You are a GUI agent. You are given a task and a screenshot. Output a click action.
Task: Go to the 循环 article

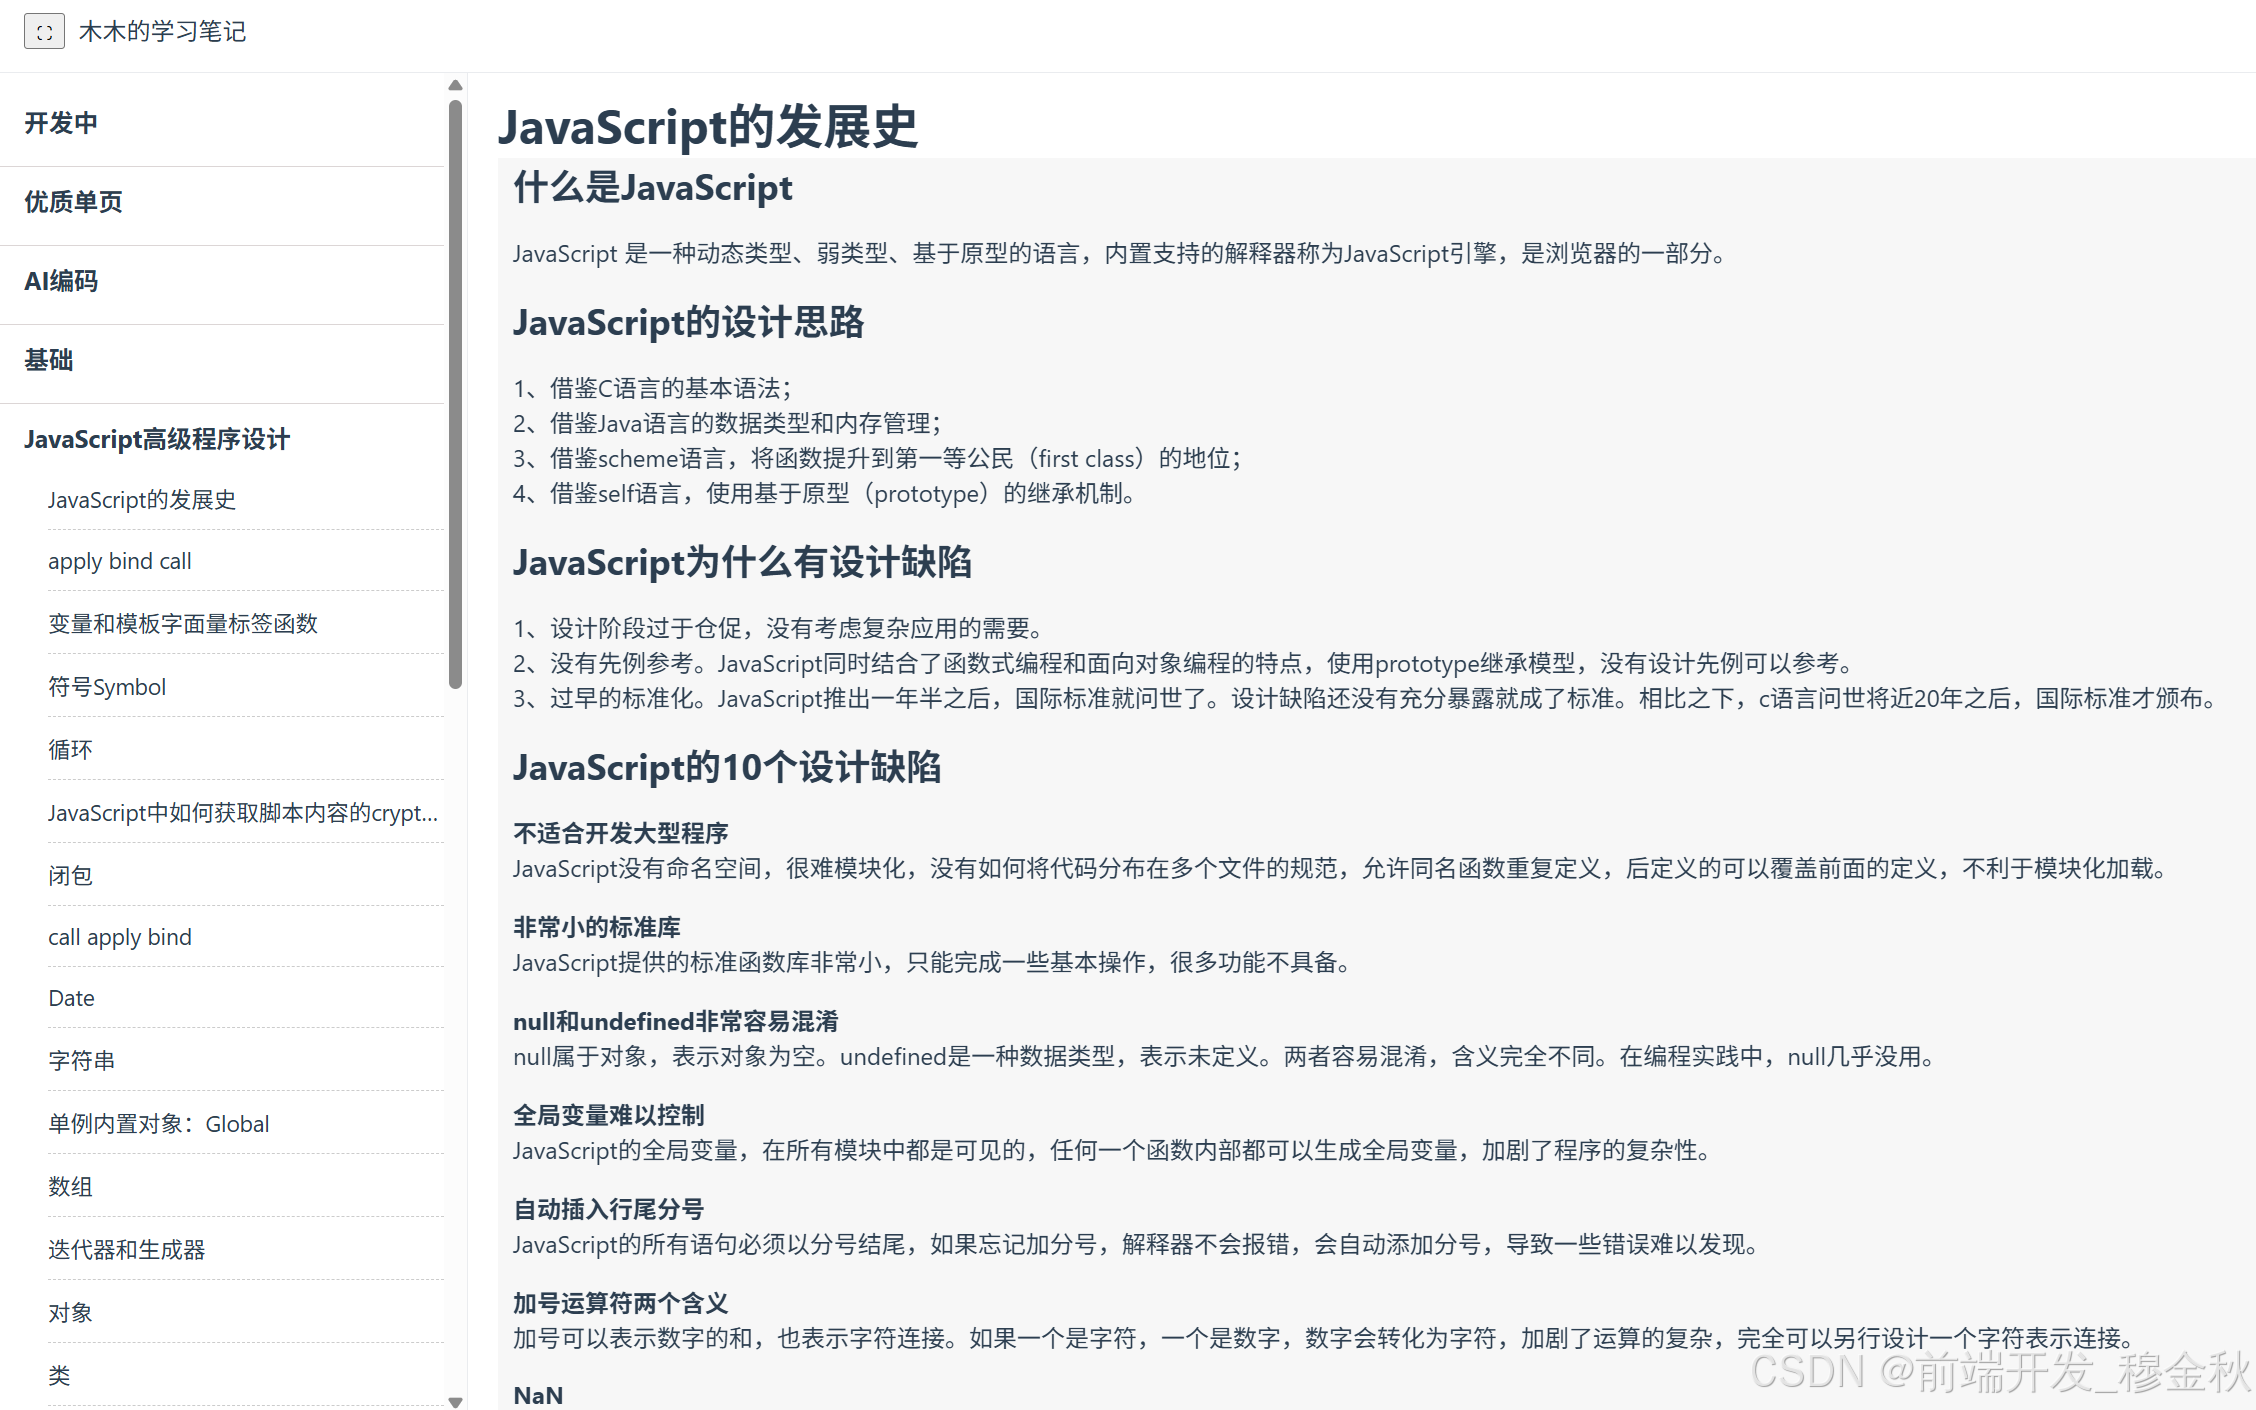point(70,750)
